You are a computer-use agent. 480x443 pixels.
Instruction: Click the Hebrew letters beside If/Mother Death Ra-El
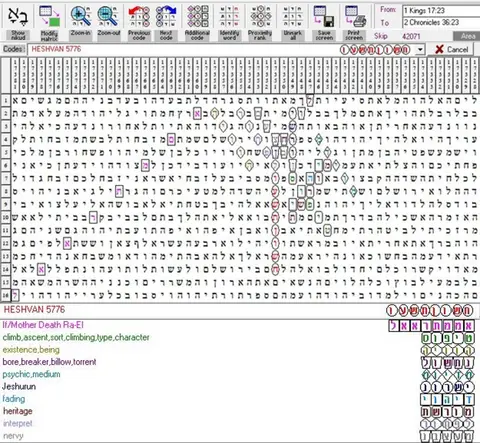431,325
